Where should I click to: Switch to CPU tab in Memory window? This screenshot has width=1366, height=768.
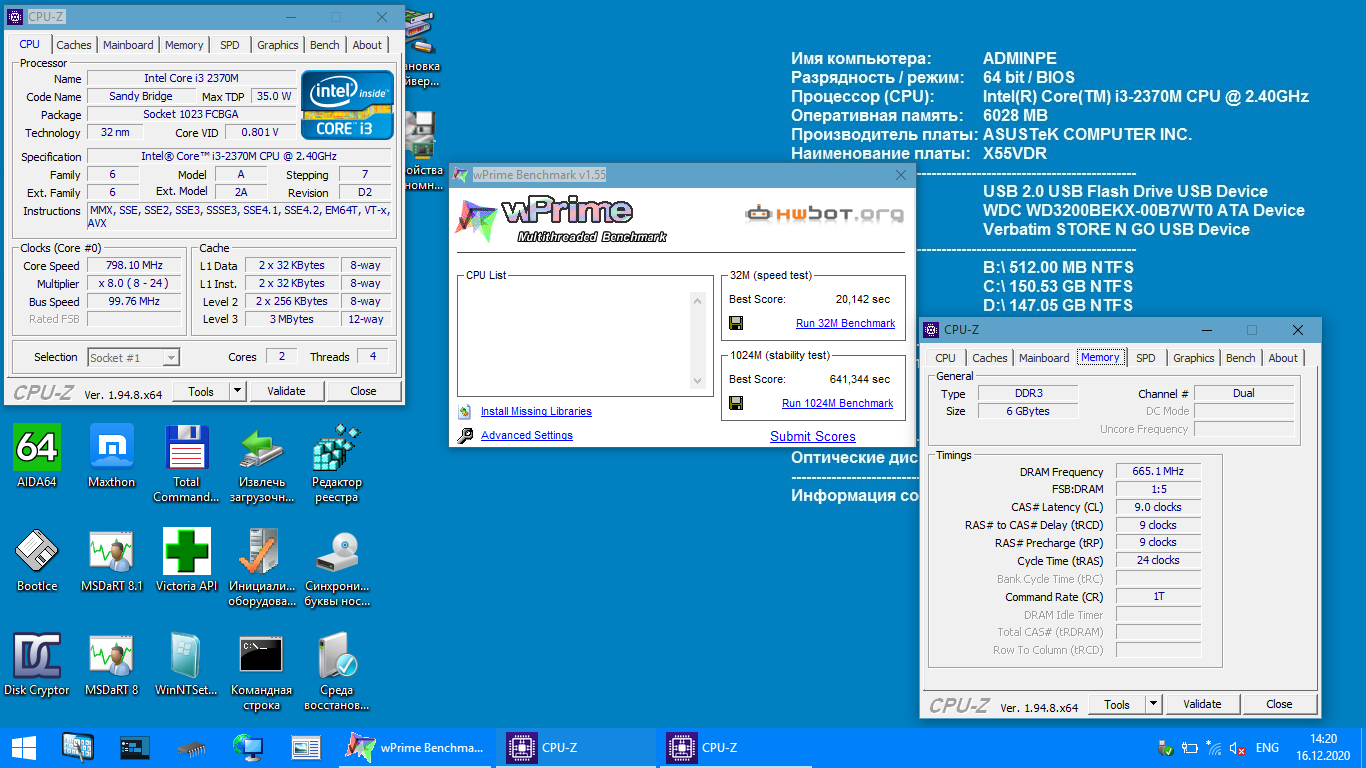946,358
